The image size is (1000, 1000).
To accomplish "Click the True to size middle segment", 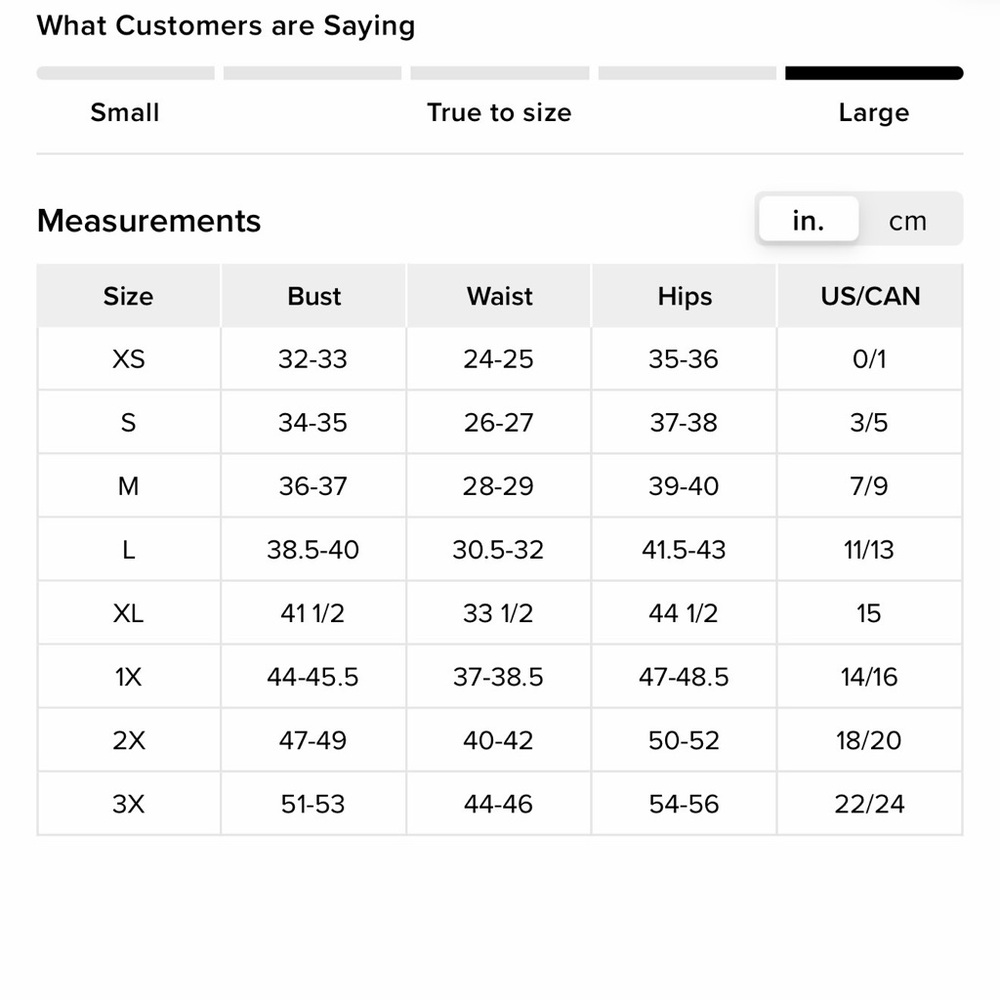I will pyautogui.click(x=499, y=73).
